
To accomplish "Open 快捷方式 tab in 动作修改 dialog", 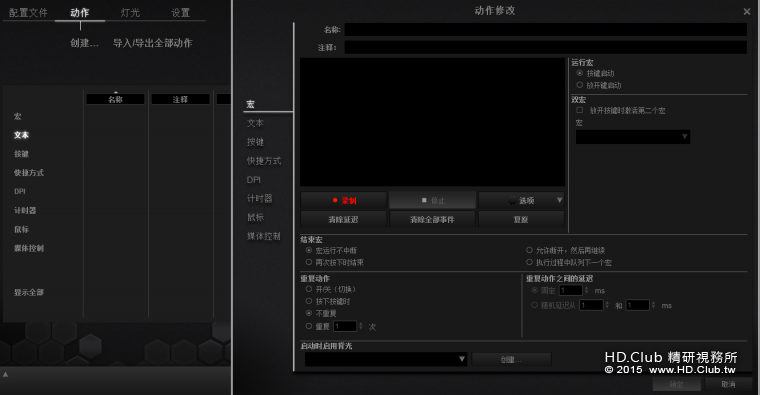I will [264, 161].
